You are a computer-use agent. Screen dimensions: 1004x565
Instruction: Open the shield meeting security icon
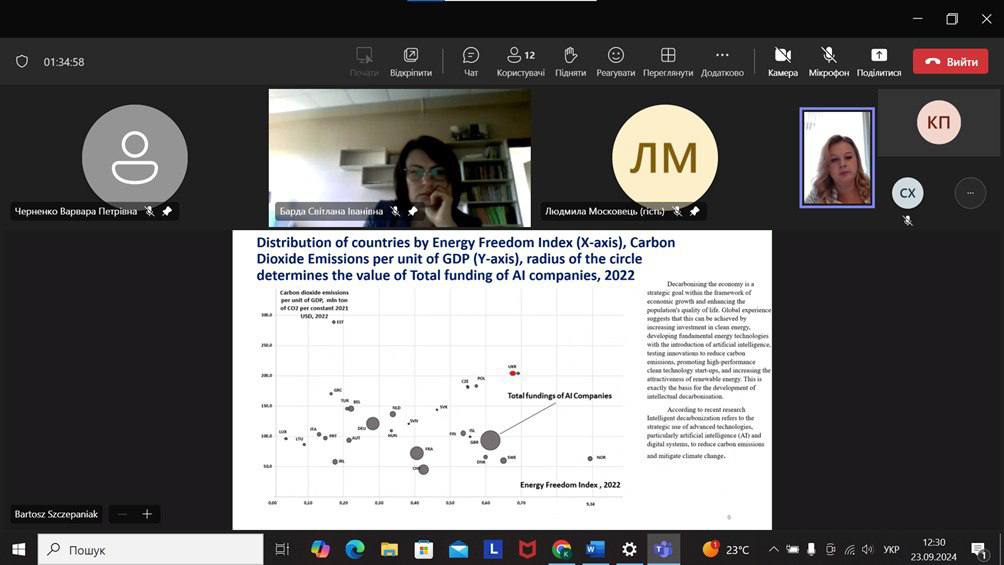[22, 61]
